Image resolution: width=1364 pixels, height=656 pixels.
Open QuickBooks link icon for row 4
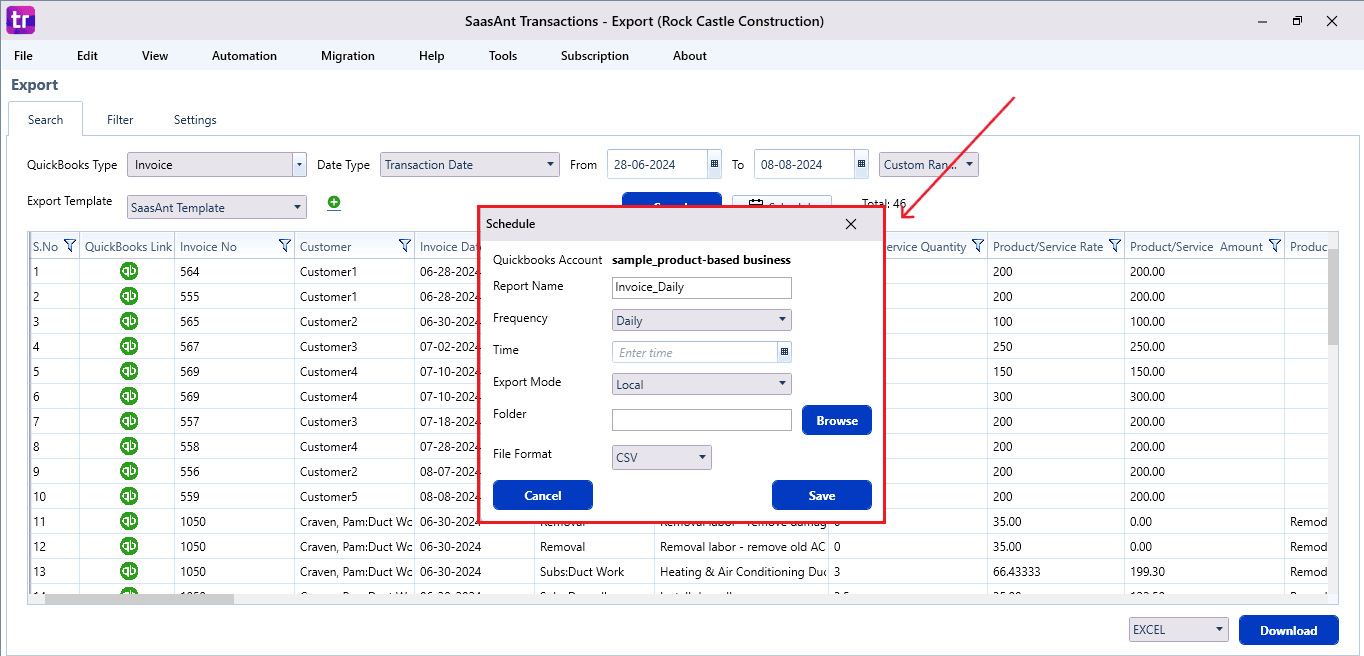(129, 346)
